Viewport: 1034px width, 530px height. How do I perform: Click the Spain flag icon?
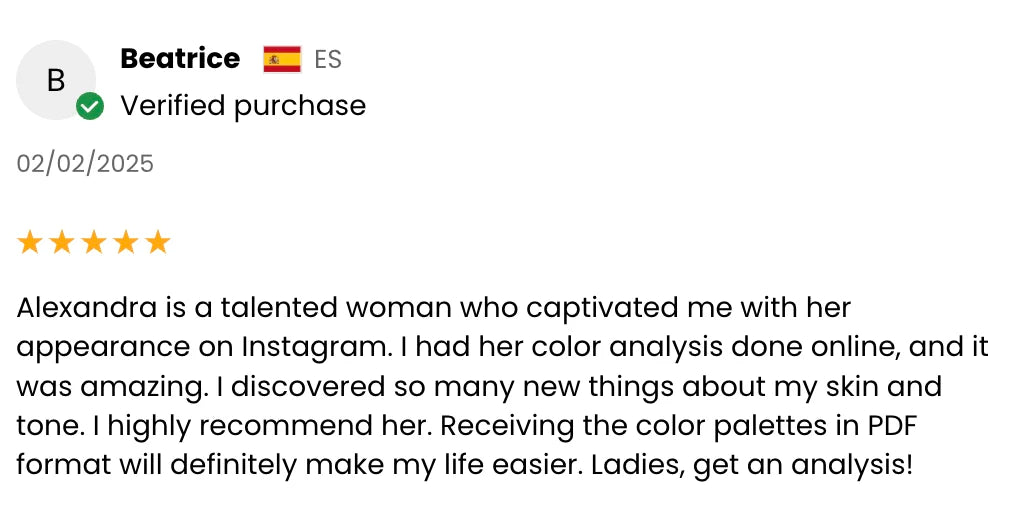tap(282, 60)
